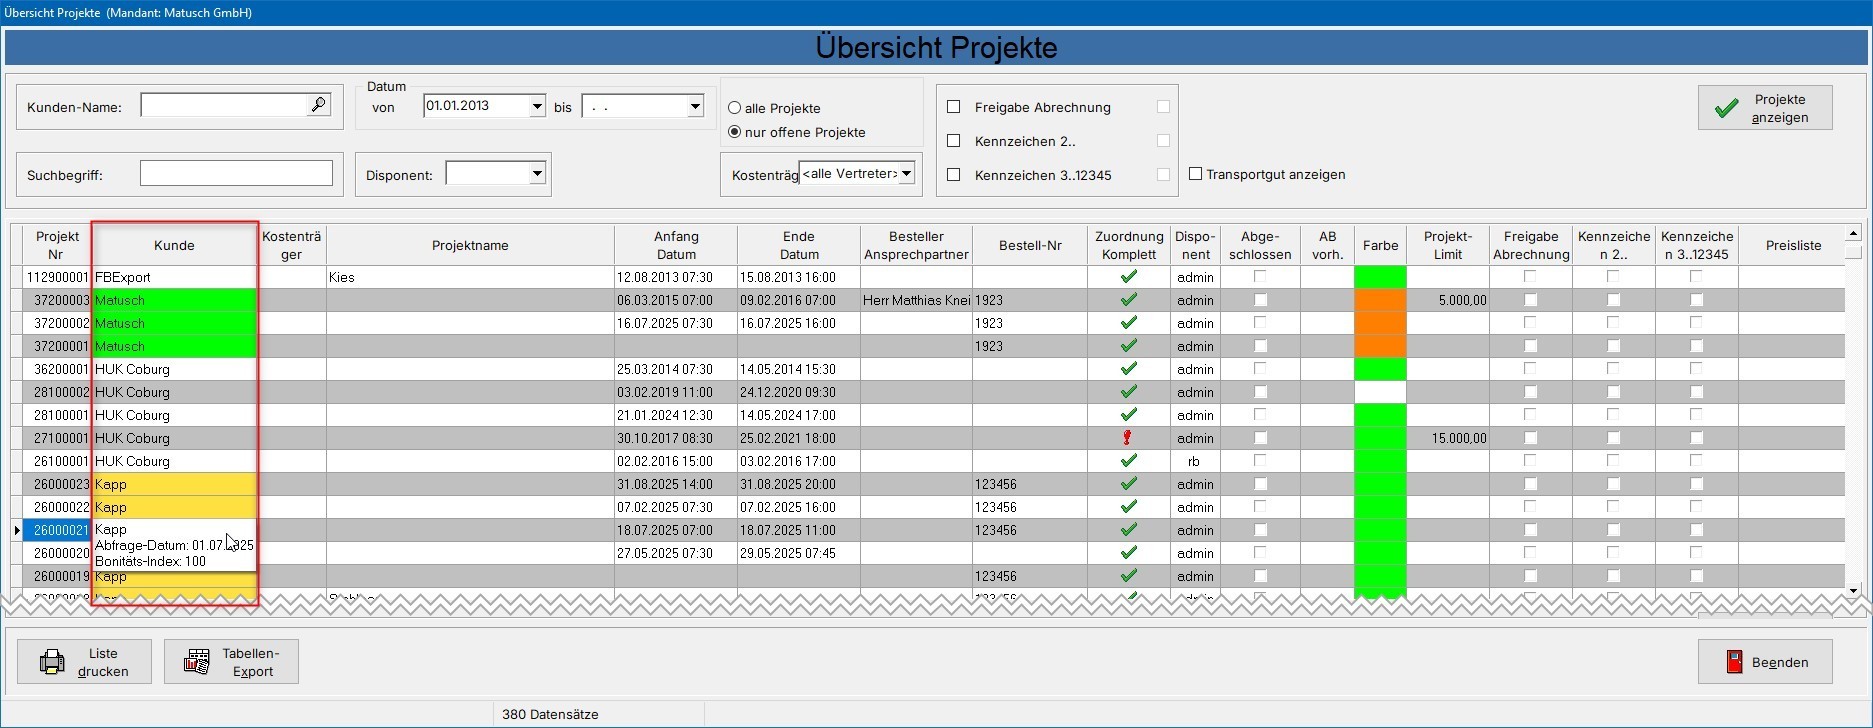Enable the Freigabe Abrechnung filter checkbox

point(953,107)
